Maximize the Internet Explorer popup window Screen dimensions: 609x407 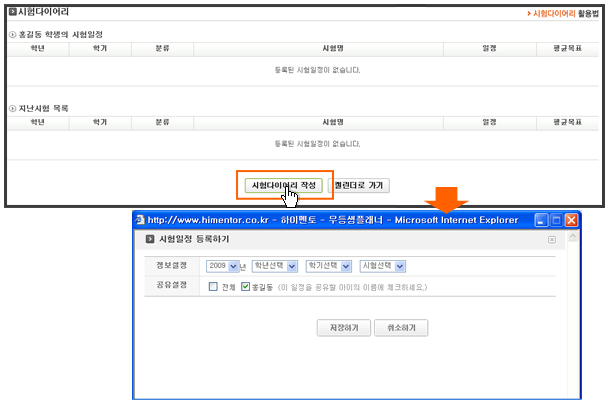[557, 219]
